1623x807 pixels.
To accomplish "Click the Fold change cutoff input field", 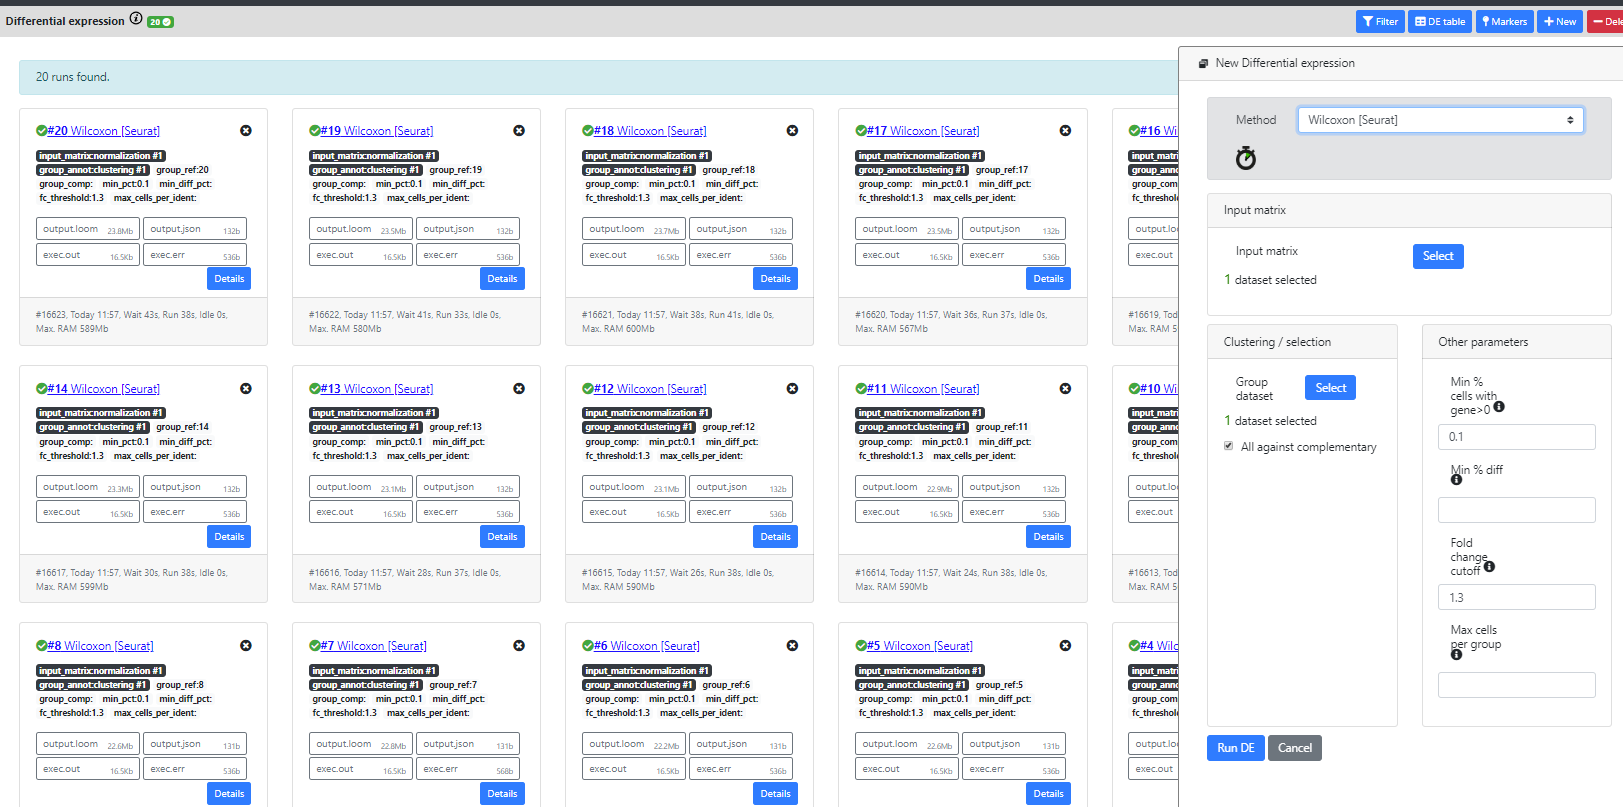I will pos(1516,597).
